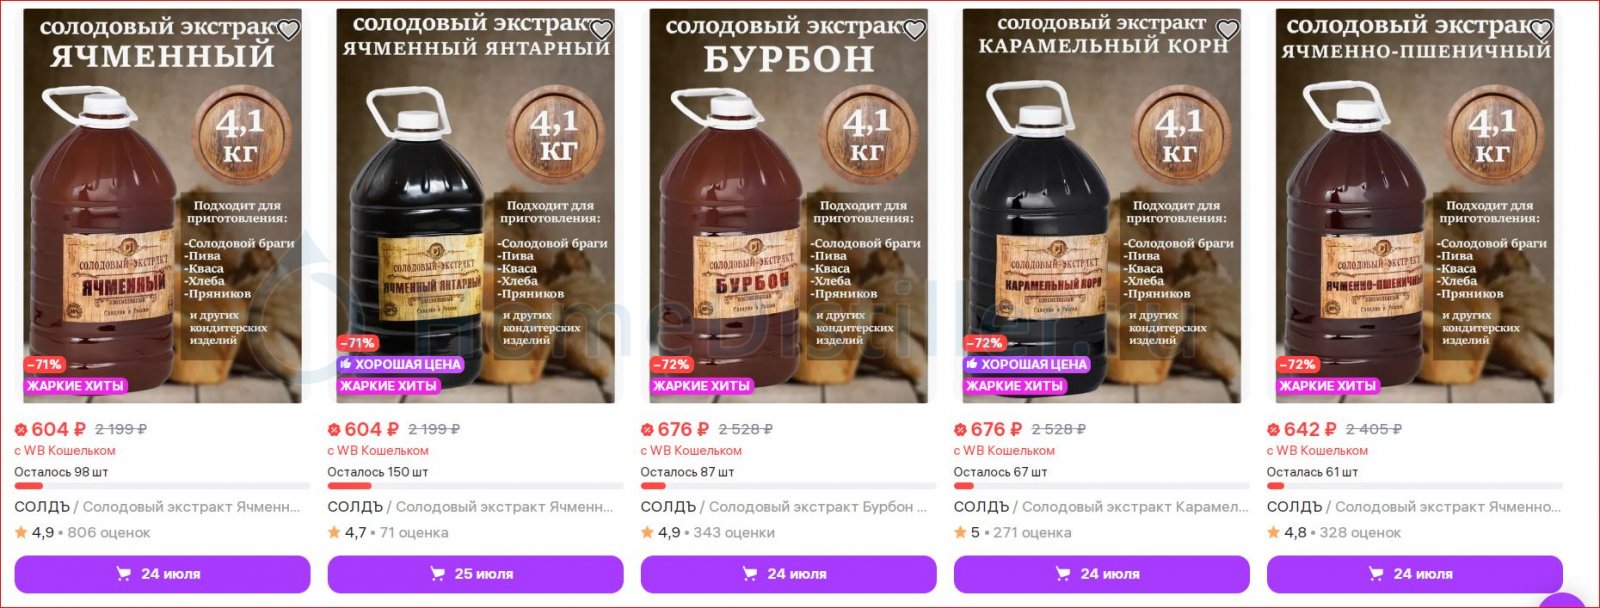Favorite the Ячменный extract with heart icon

288,30
